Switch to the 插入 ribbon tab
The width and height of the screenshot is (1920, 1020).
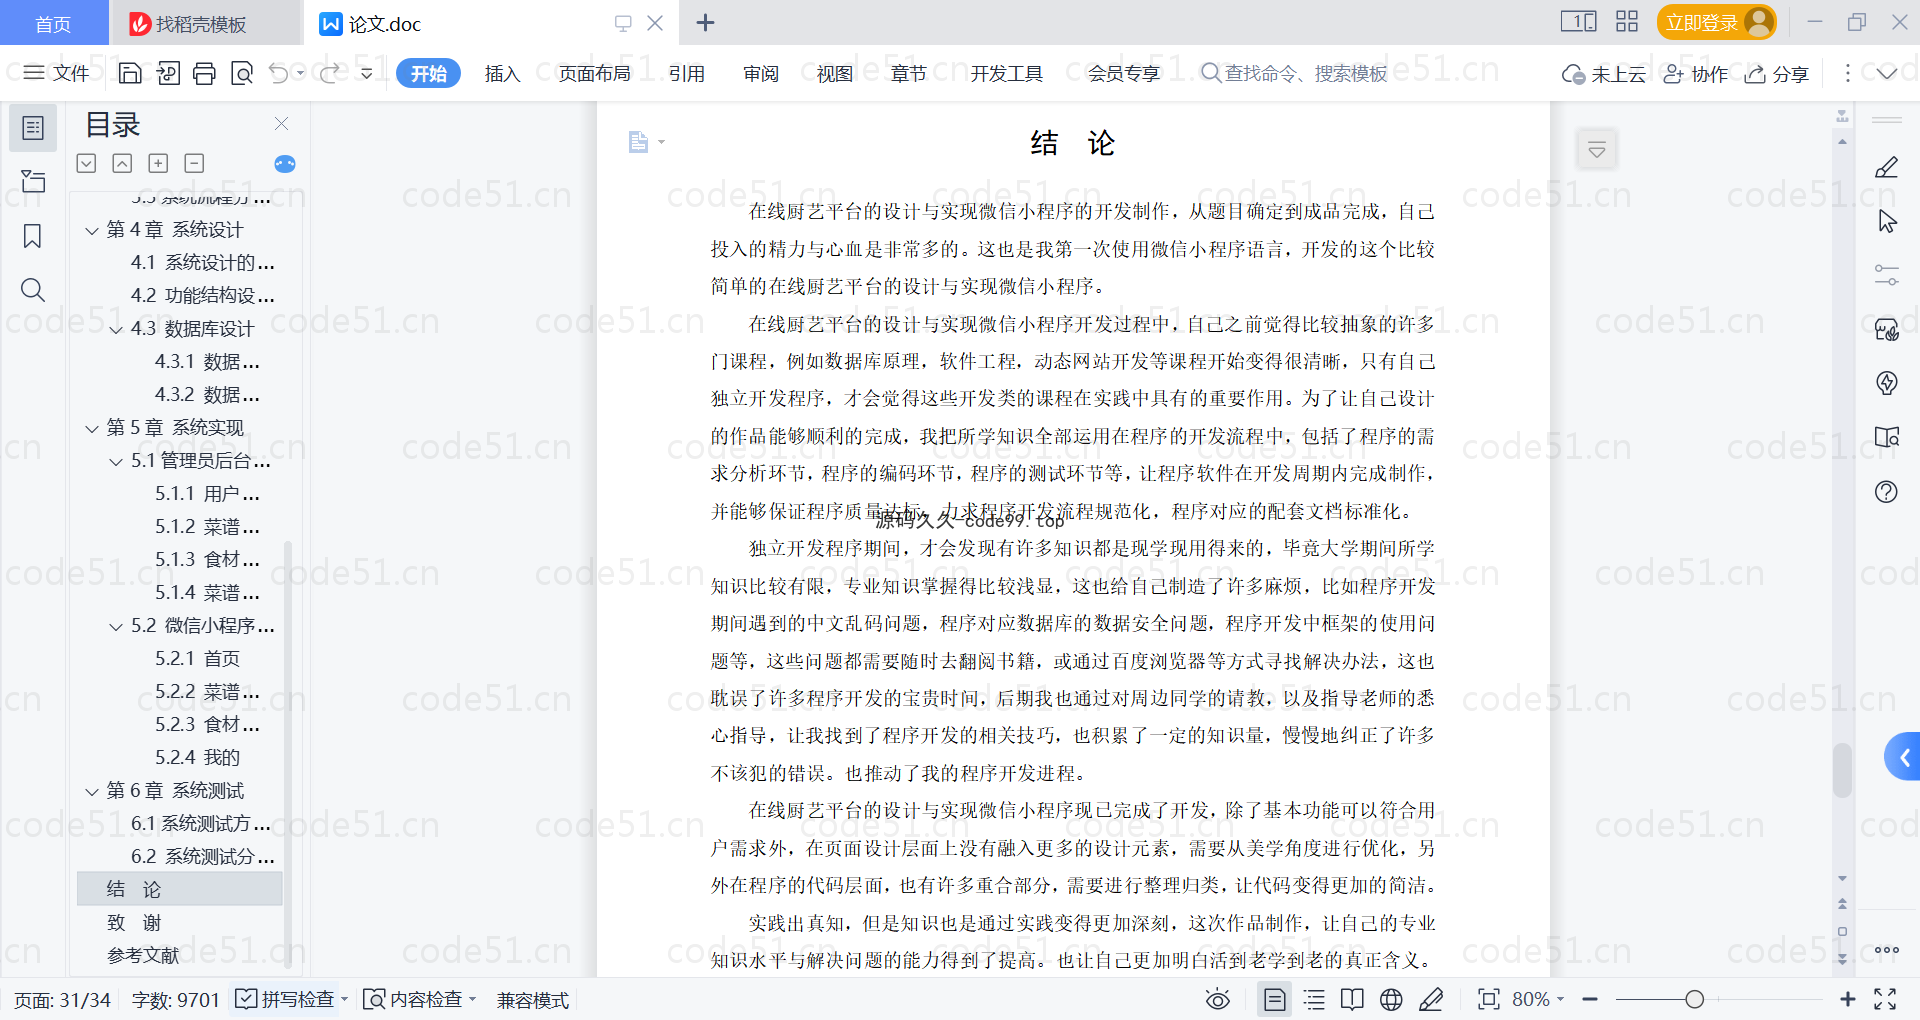pos(502,73)
